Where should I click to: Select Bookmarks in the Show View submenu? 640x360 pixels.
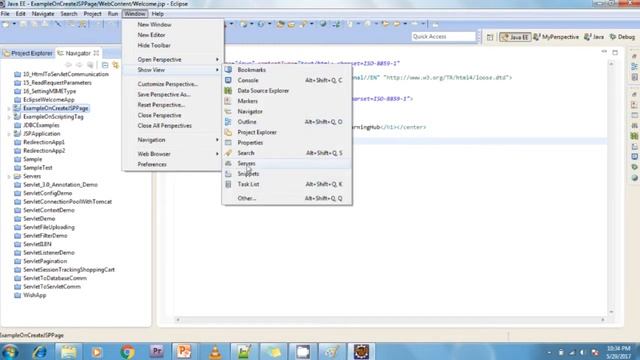pyautogui.click(x=287, y=70)
